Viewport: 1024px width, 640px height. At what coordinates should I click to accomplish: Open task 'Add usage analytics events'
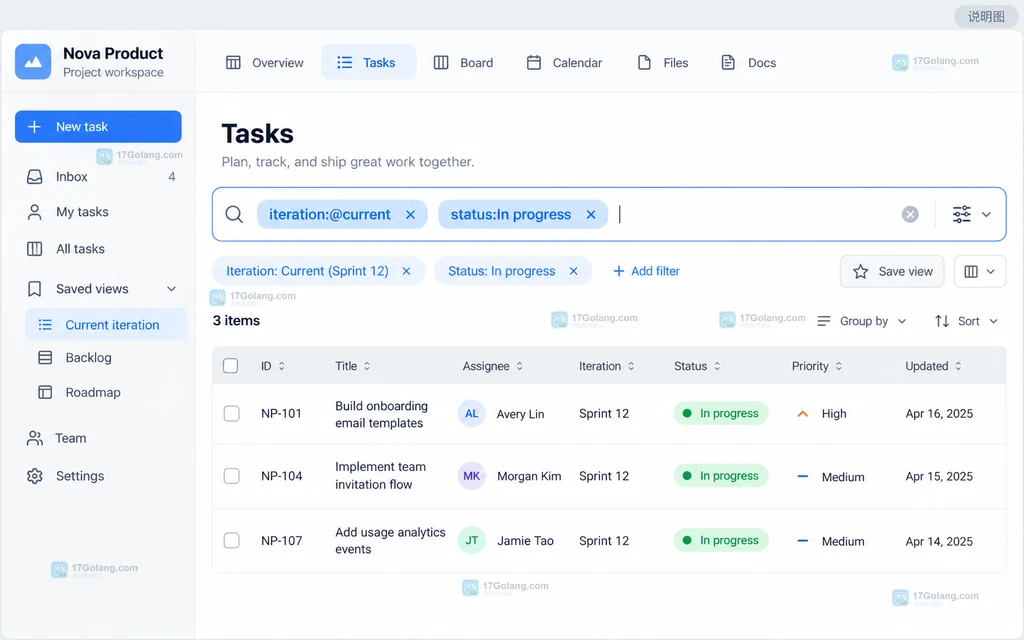coord(390,540)
